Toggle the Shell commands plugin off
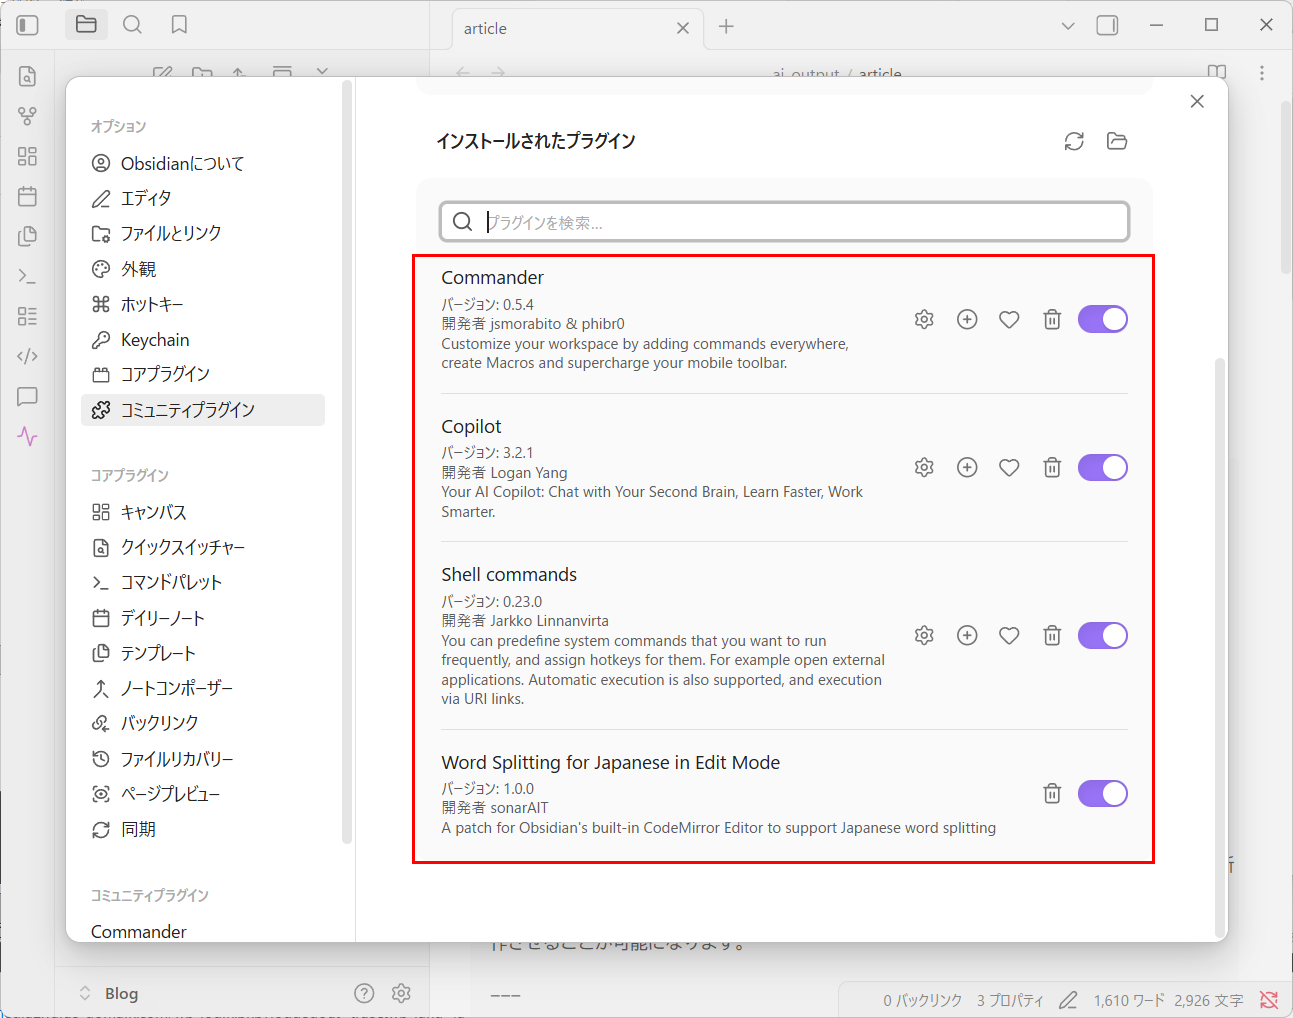Viewport: 1293px width, 1018px height. click(x=1102, y=635)
